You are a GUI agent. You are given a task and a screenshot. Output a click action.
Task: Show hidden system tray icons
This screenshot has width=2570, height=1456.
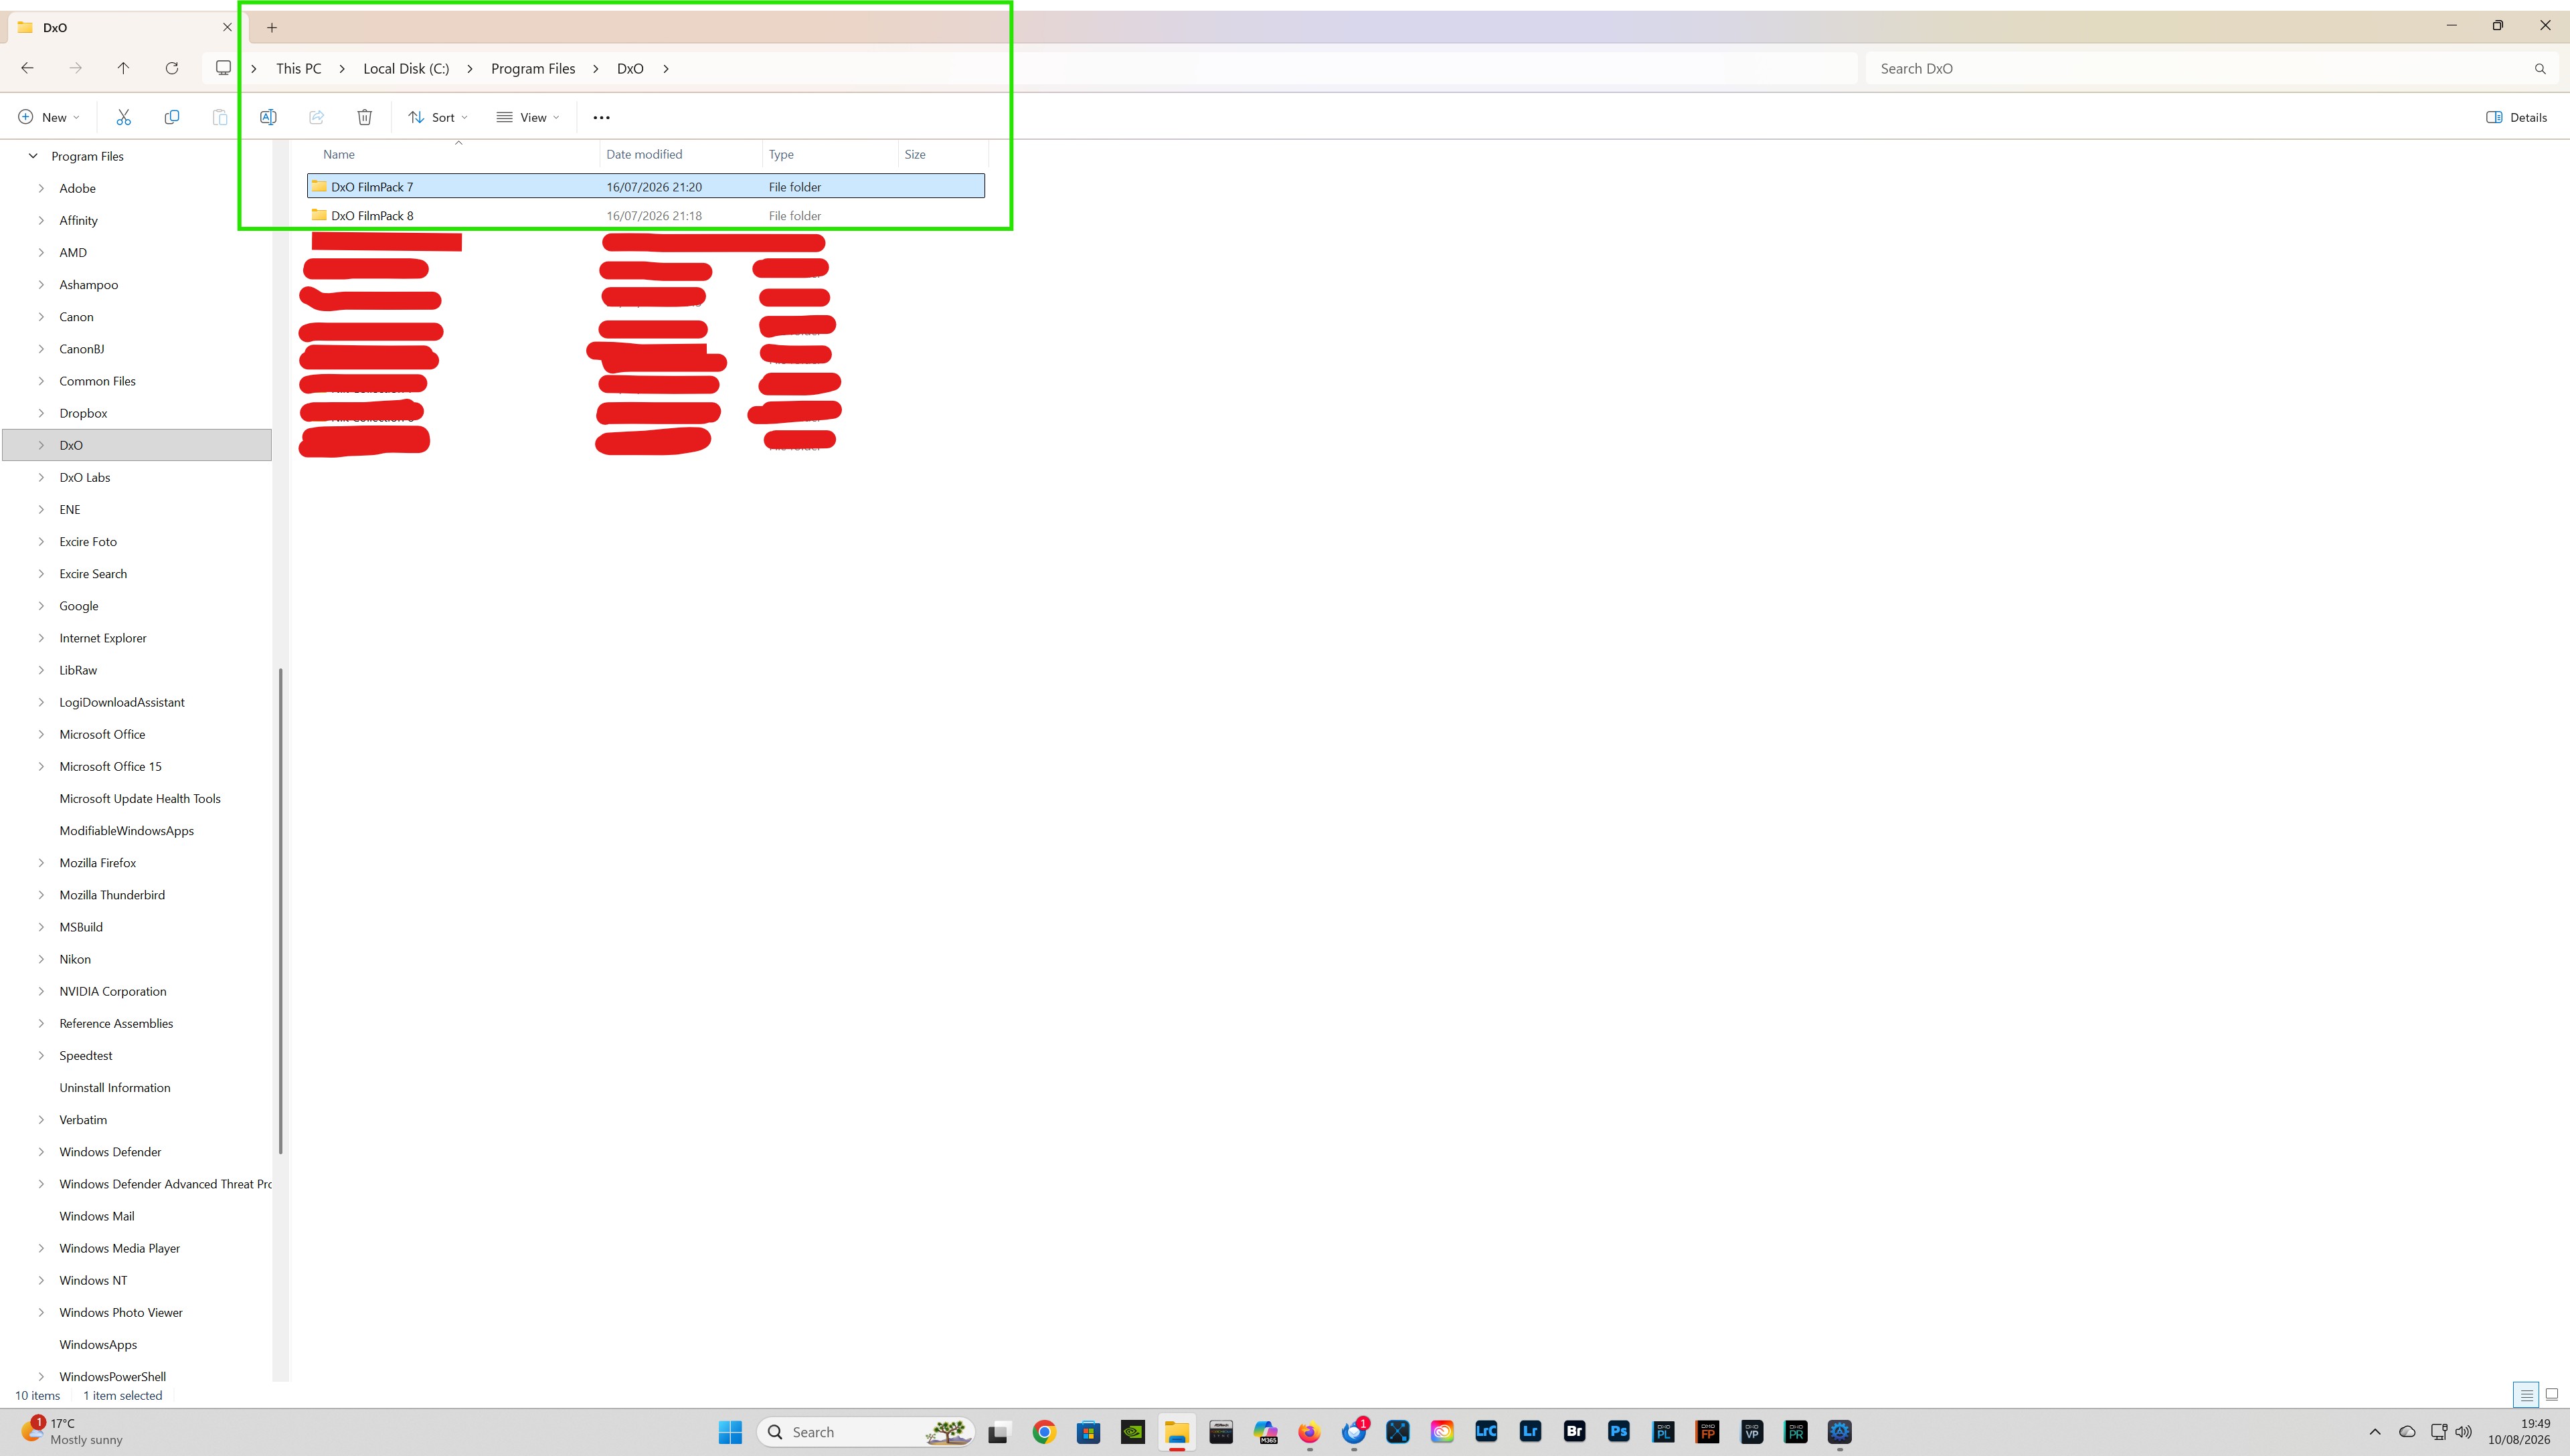coord(2375,1432)
